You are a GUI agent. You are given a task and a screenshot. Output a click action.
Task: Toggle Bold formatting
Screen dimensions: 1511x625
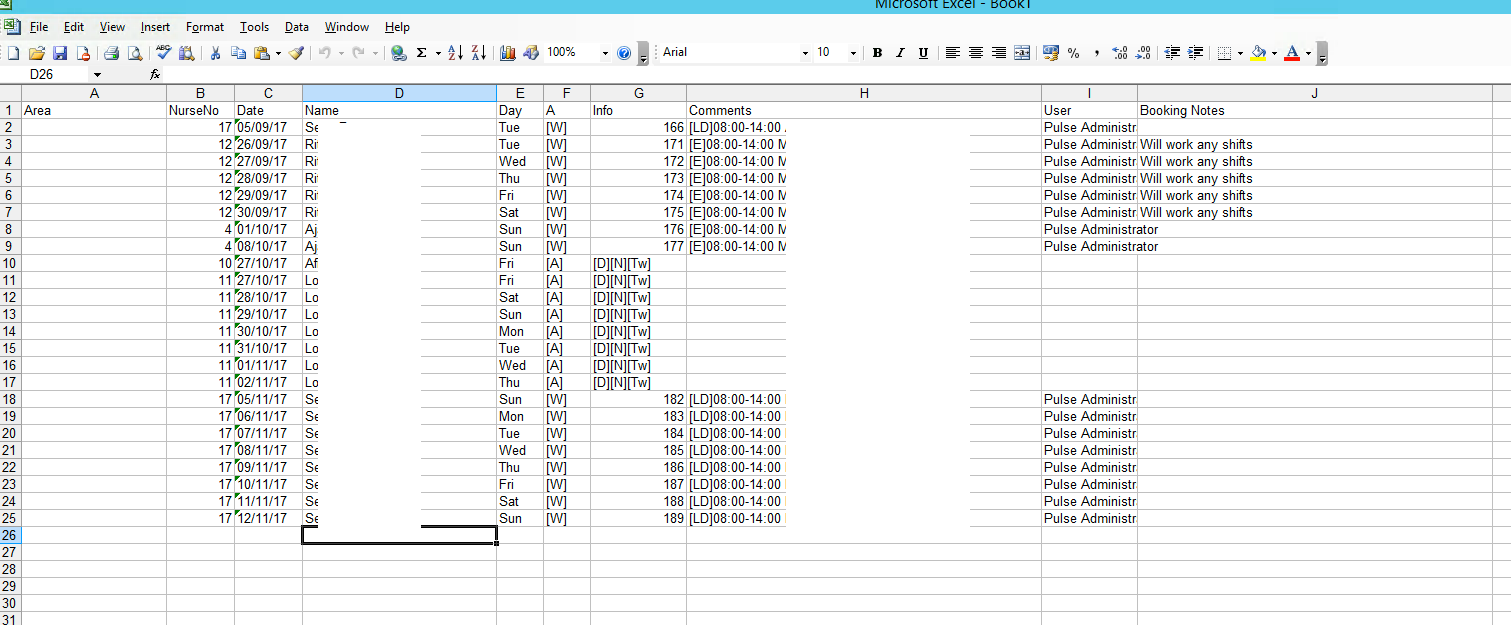click(877, 53)
